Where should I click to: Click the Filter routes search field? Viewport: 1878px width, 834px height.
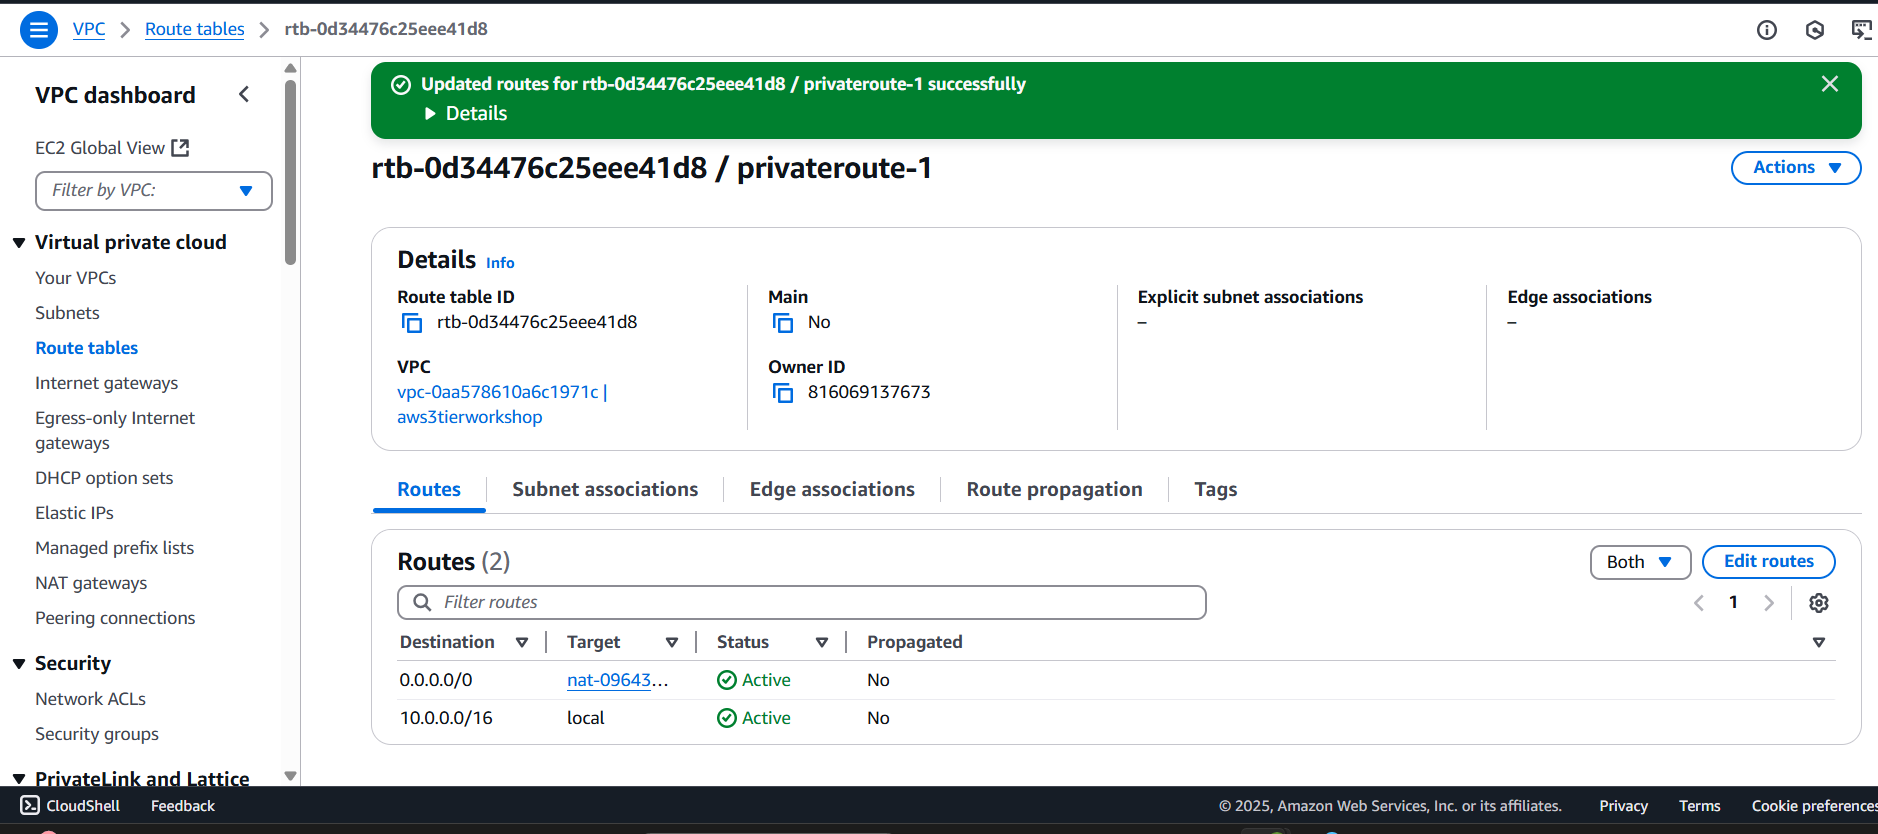[x=802, y=602]
